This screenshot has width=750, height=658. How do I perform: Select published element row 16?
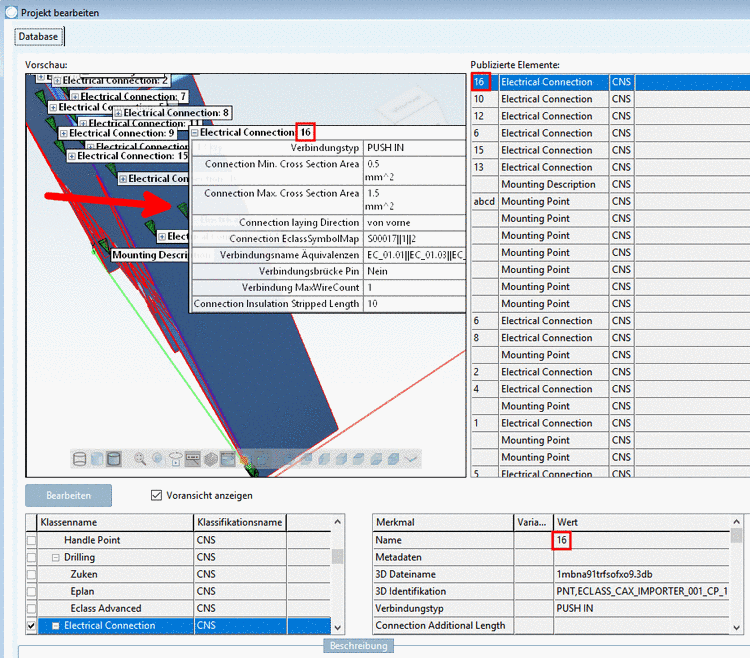tap(610, 82)
